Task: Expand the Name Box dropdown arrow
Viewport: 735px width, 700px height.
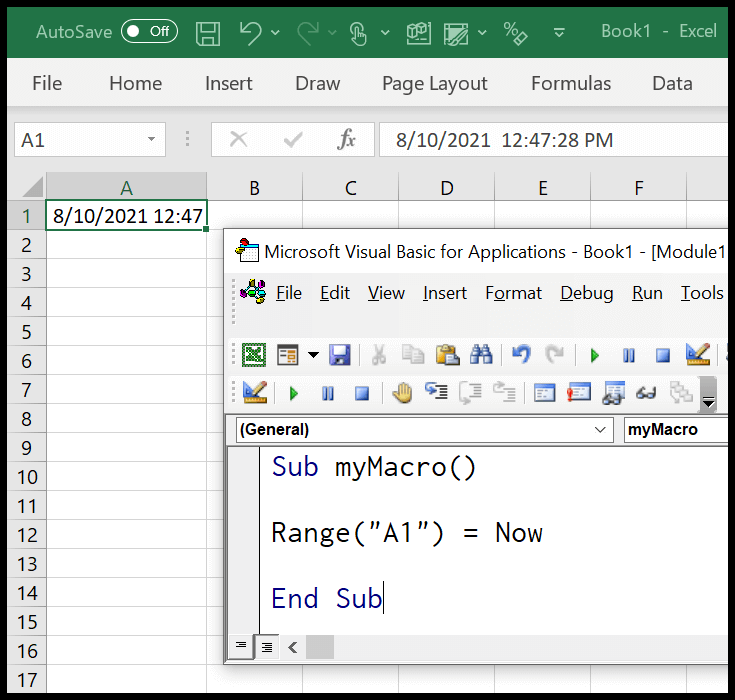Action: tap(151, 139)
